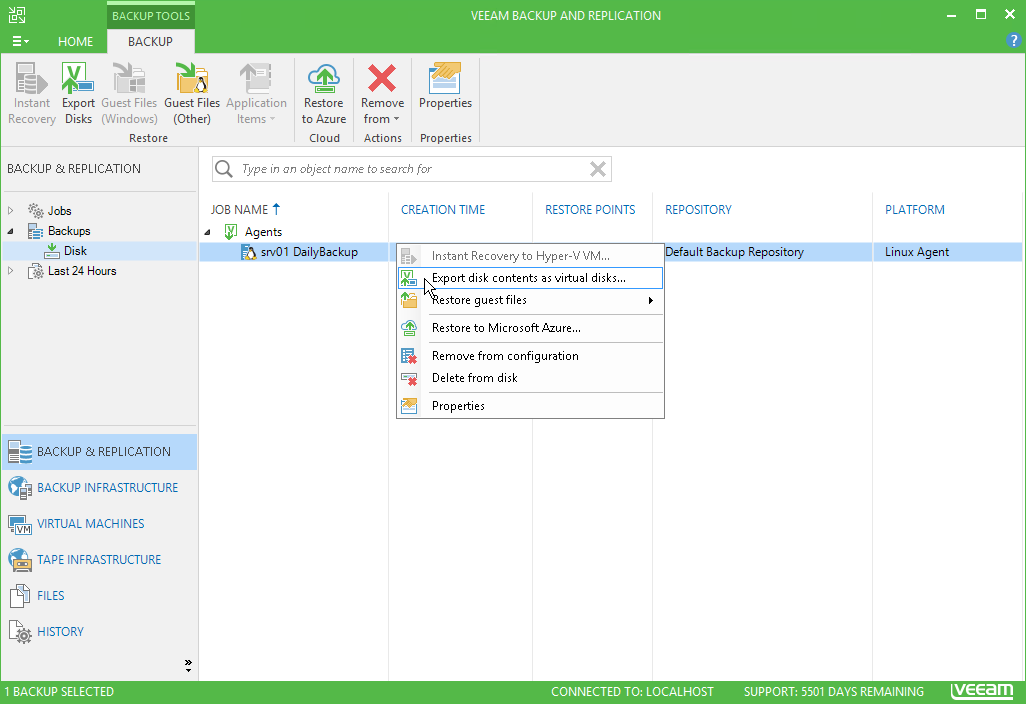The height and width of the screenshot is (704, 1026).
Task: Click the application icon in title bar
Action: [17, 15]
